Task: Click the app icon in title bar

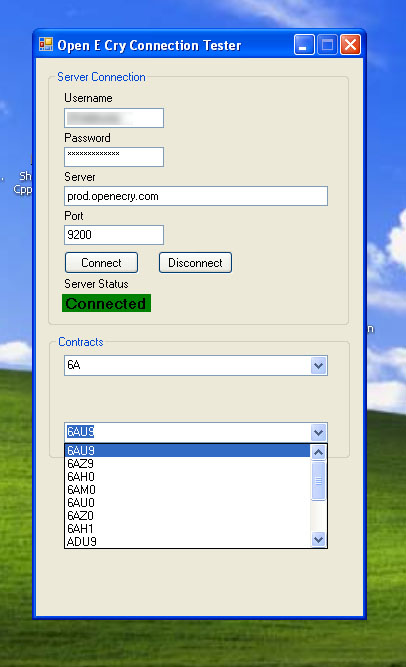Action: click(x=46, y=44)
